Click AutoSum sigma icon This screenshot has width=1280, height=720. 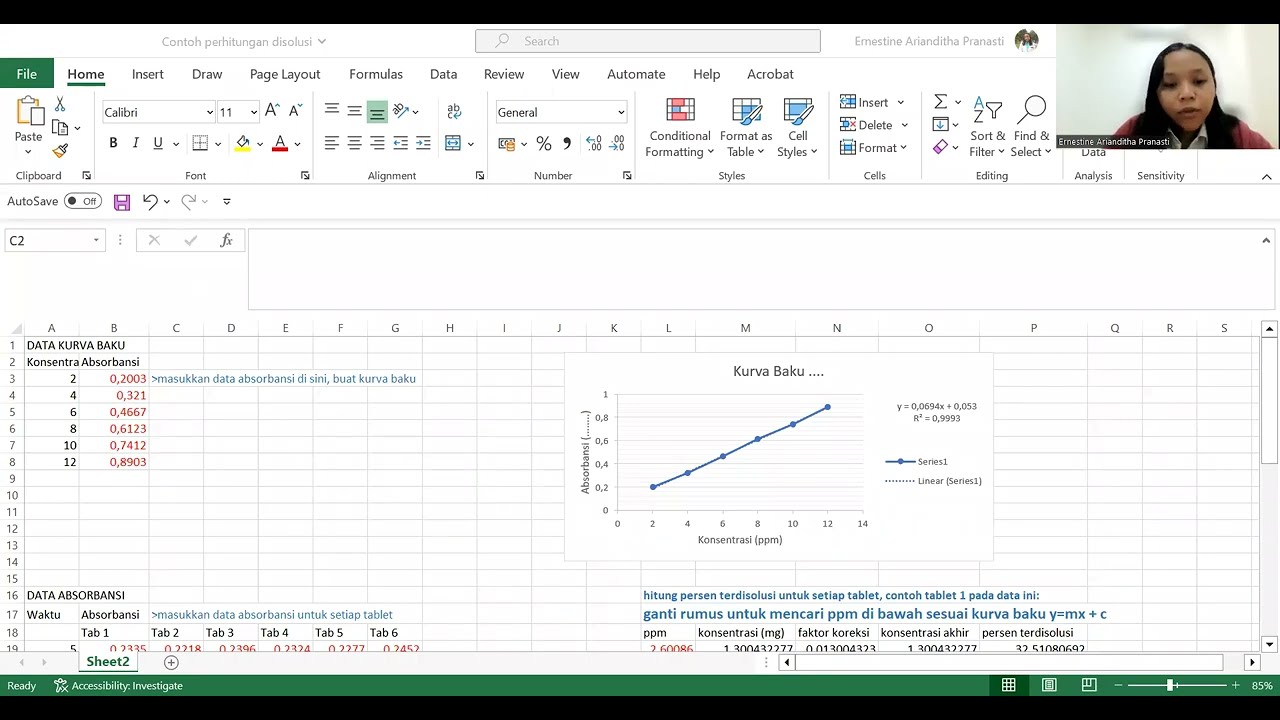(x=940, y=102)
